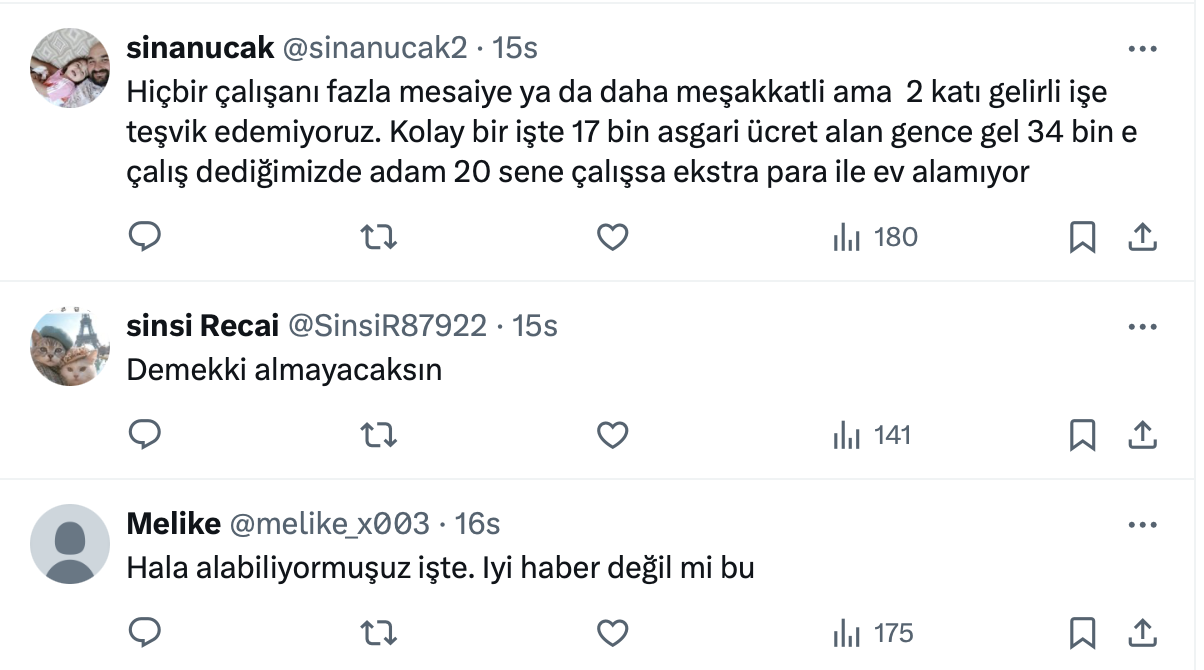Open sinsi Recai's cat profile picture

pyautogui.click(x=70, y=346)
